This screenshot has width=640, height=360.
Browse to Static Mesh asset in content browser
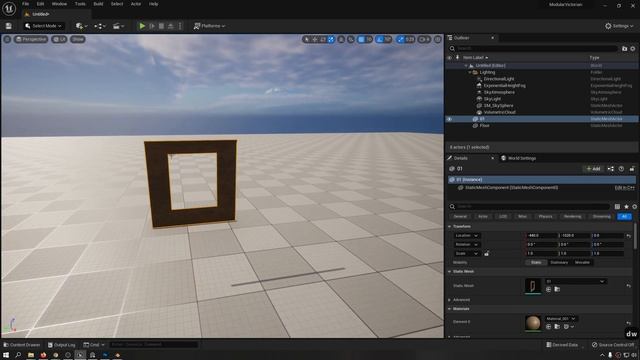[557, 289]
